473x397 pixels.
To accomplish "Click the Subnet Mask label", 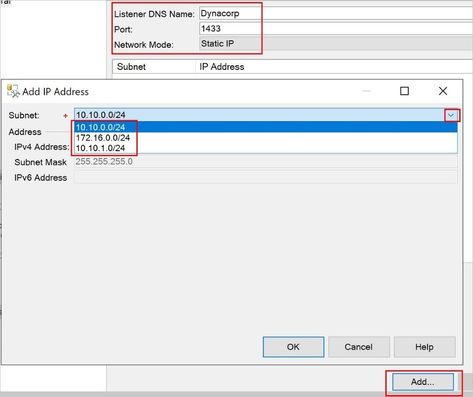I will [40, 162].
